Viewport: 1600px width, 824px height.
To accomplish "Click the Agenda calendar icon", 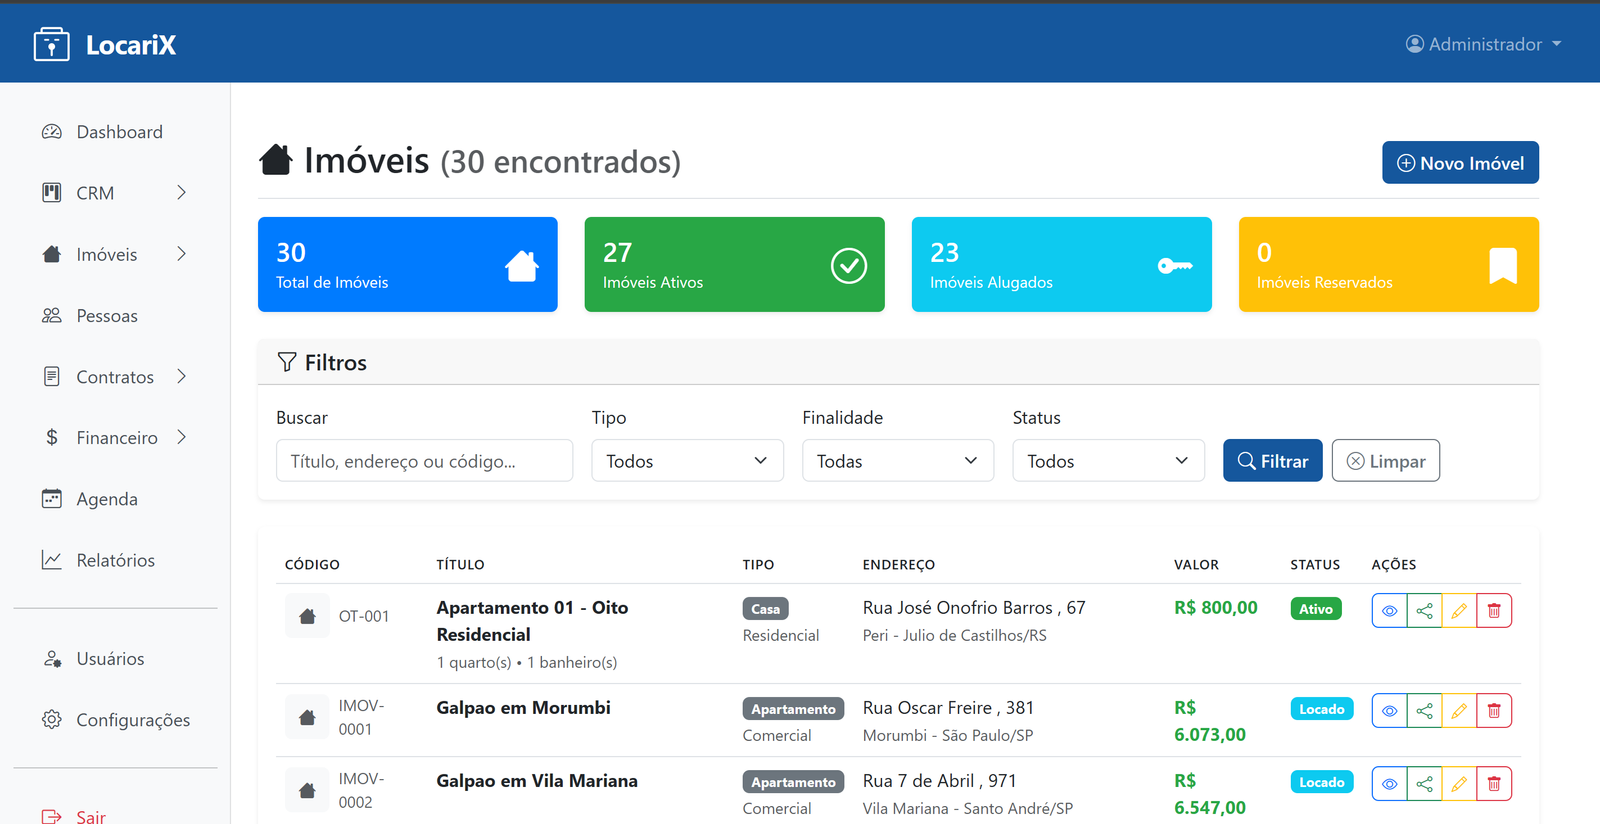I will click(x=52, y=498).
